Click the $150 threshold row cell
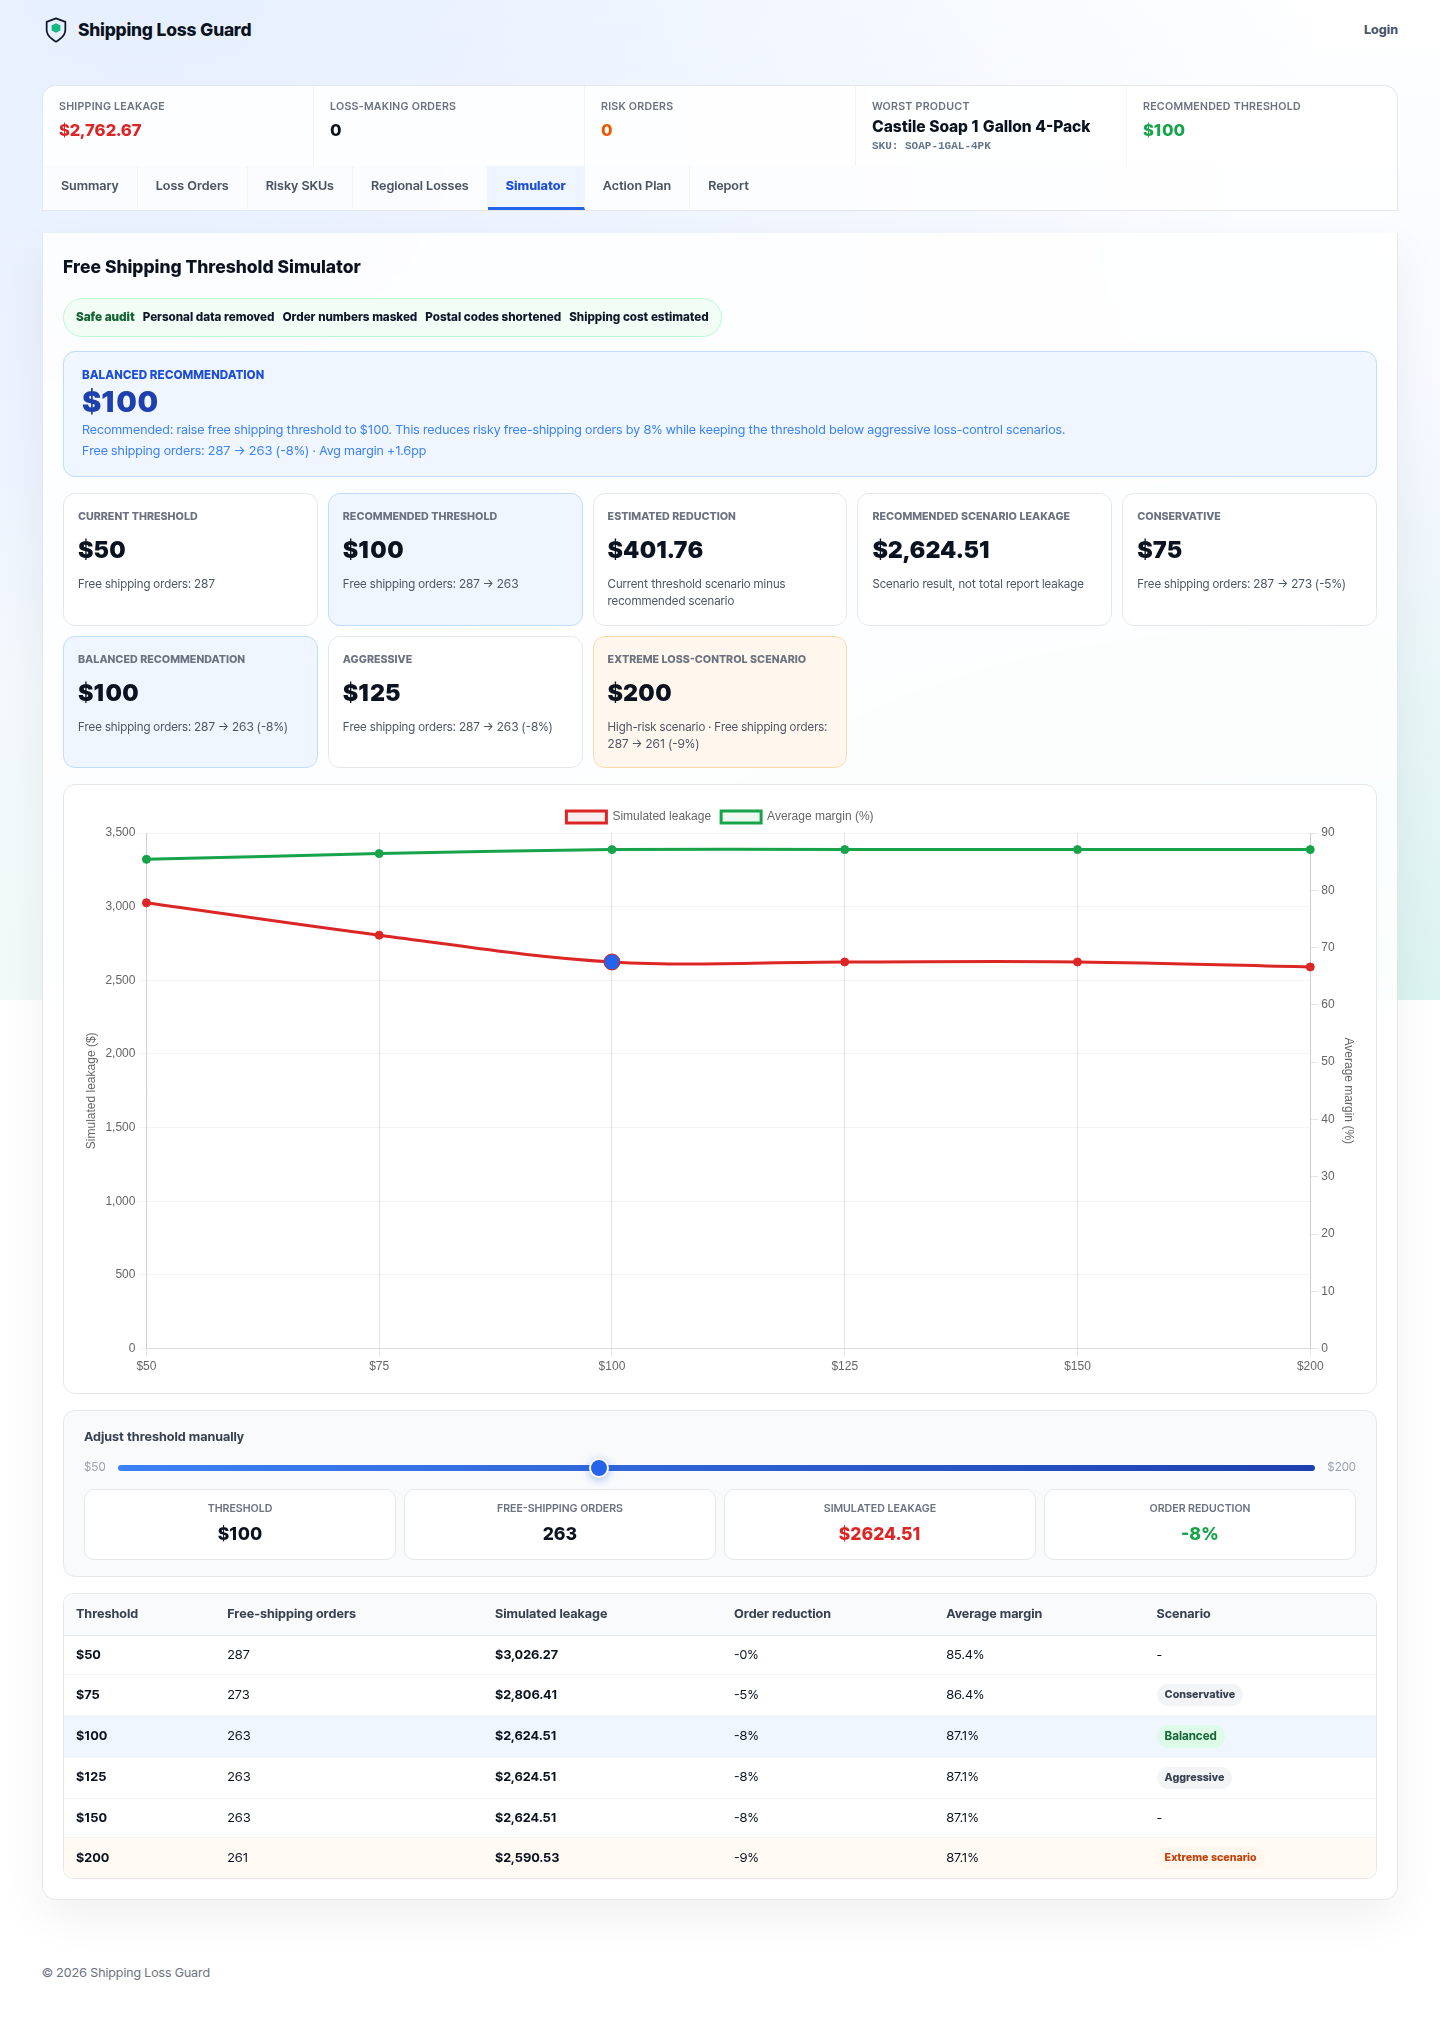Image resolution: width=1440 pixels, height=2025 pixels. coord(91,1817)
